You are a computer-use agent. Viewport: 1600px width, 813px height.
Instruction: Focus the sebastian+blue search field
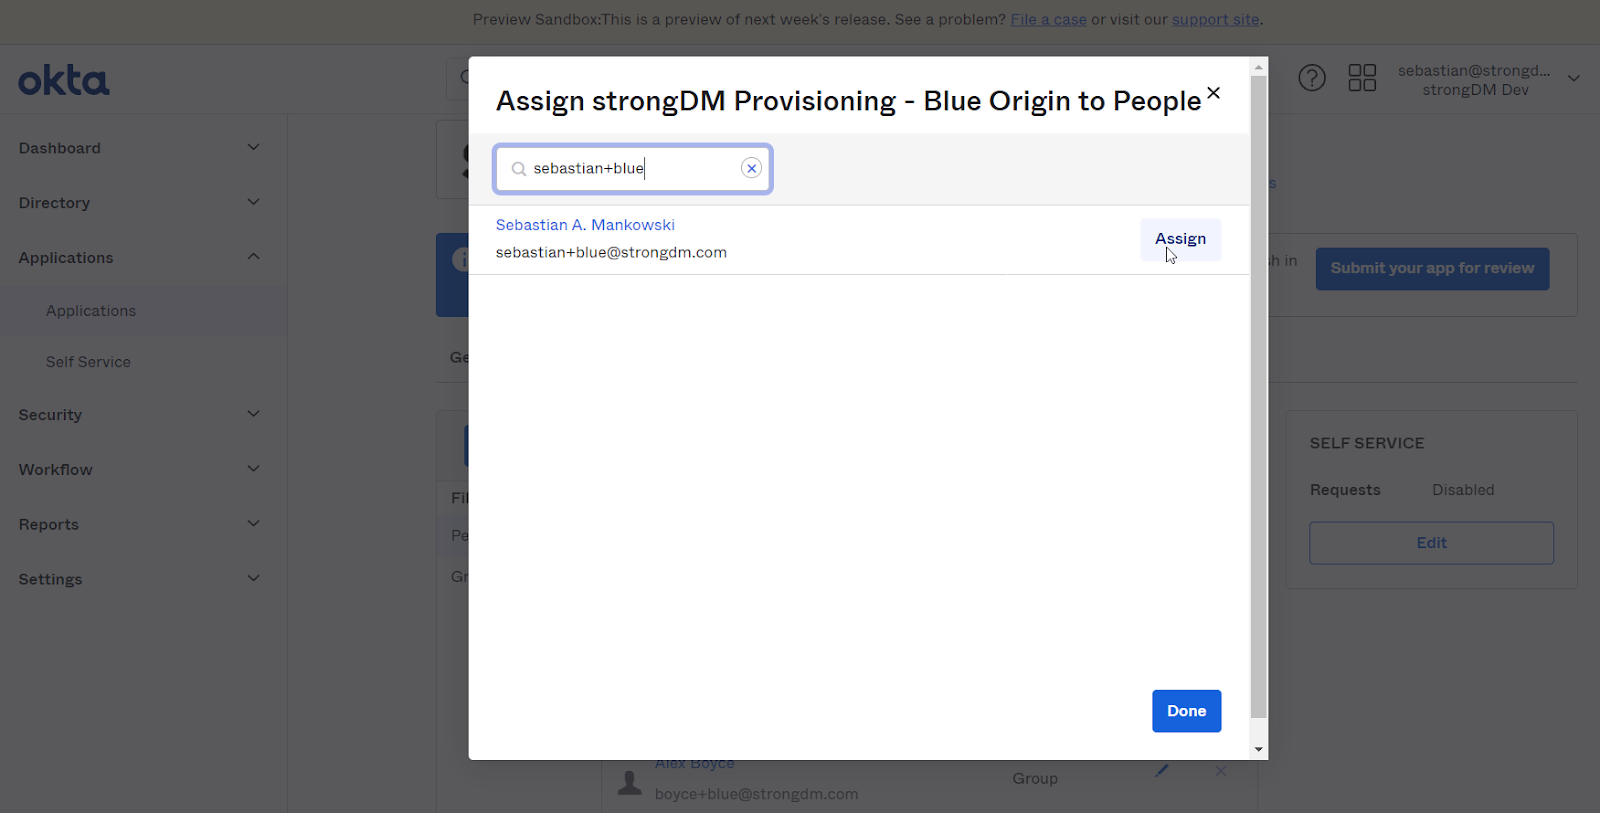click(633, 169)
